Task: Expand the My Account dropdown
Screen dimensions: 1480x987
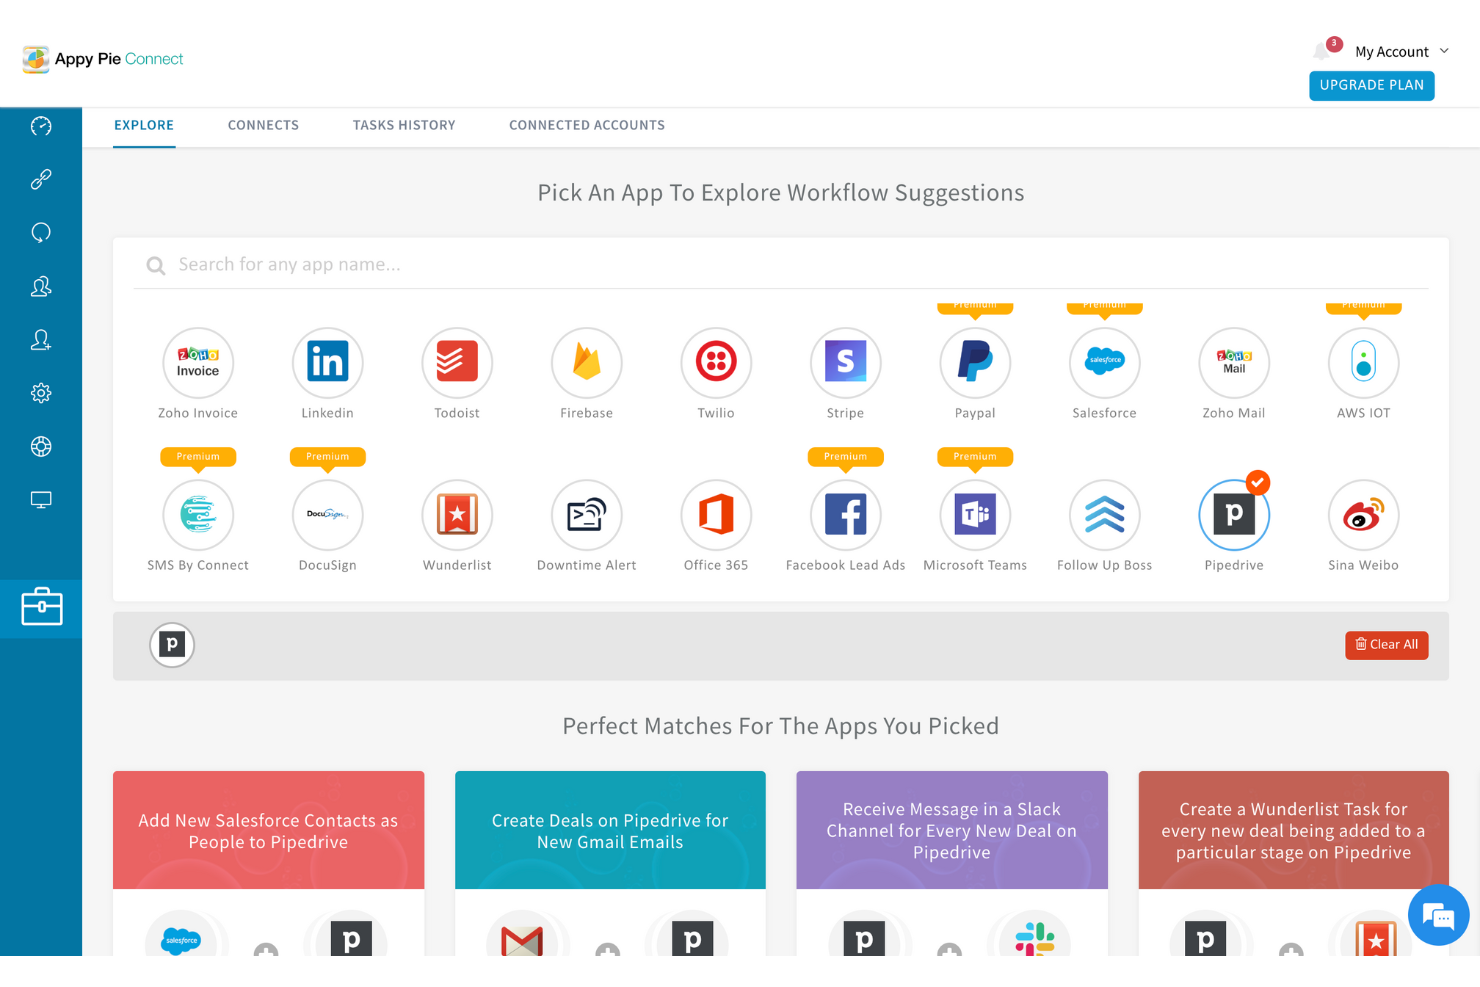Action: (x=1401, y=52)
